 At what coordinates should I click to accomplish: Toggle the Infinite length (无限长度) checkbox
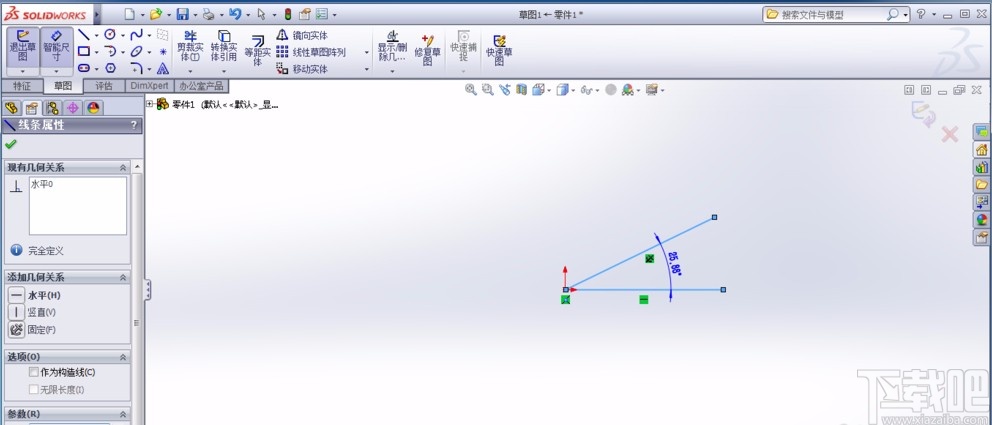click(34, 390)
